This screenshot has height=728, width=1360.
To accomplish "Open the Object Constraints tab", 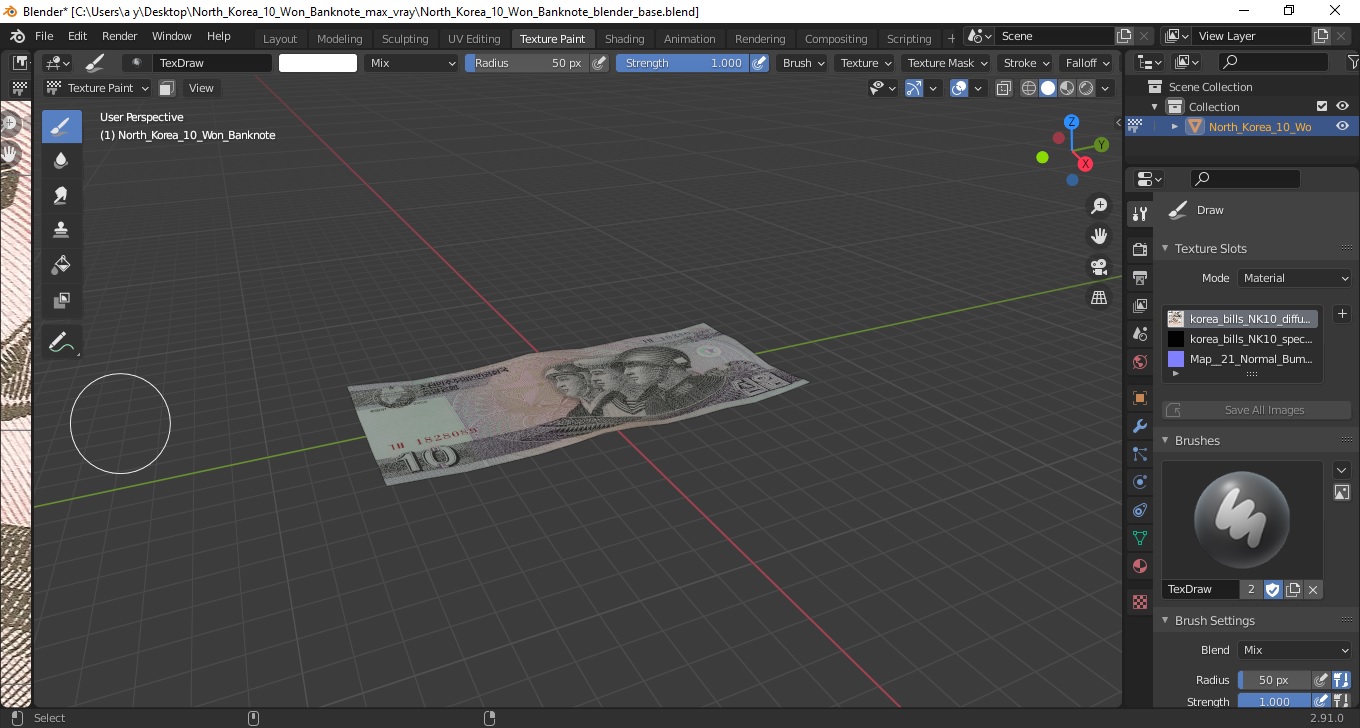I will [x=1139, y=510].
